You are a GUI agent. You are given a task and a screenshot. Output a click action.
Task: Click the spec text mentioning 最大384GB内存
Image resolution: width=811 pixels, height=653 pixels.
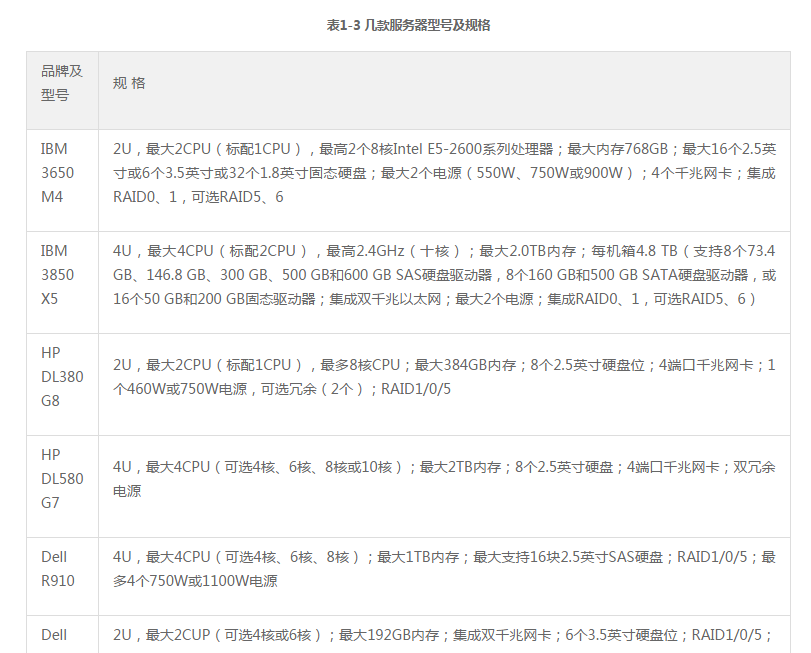(444, 377)
